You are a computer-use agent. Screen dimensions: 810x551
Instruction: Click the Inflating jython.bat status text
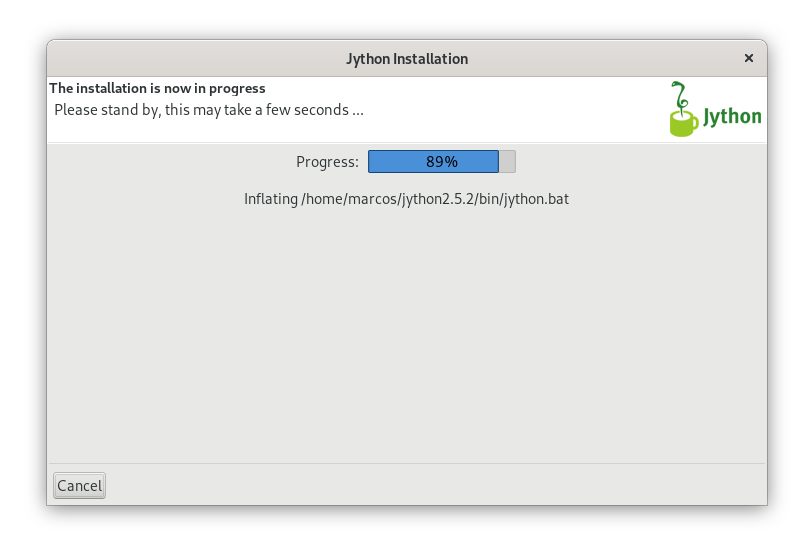click(407, 199)
